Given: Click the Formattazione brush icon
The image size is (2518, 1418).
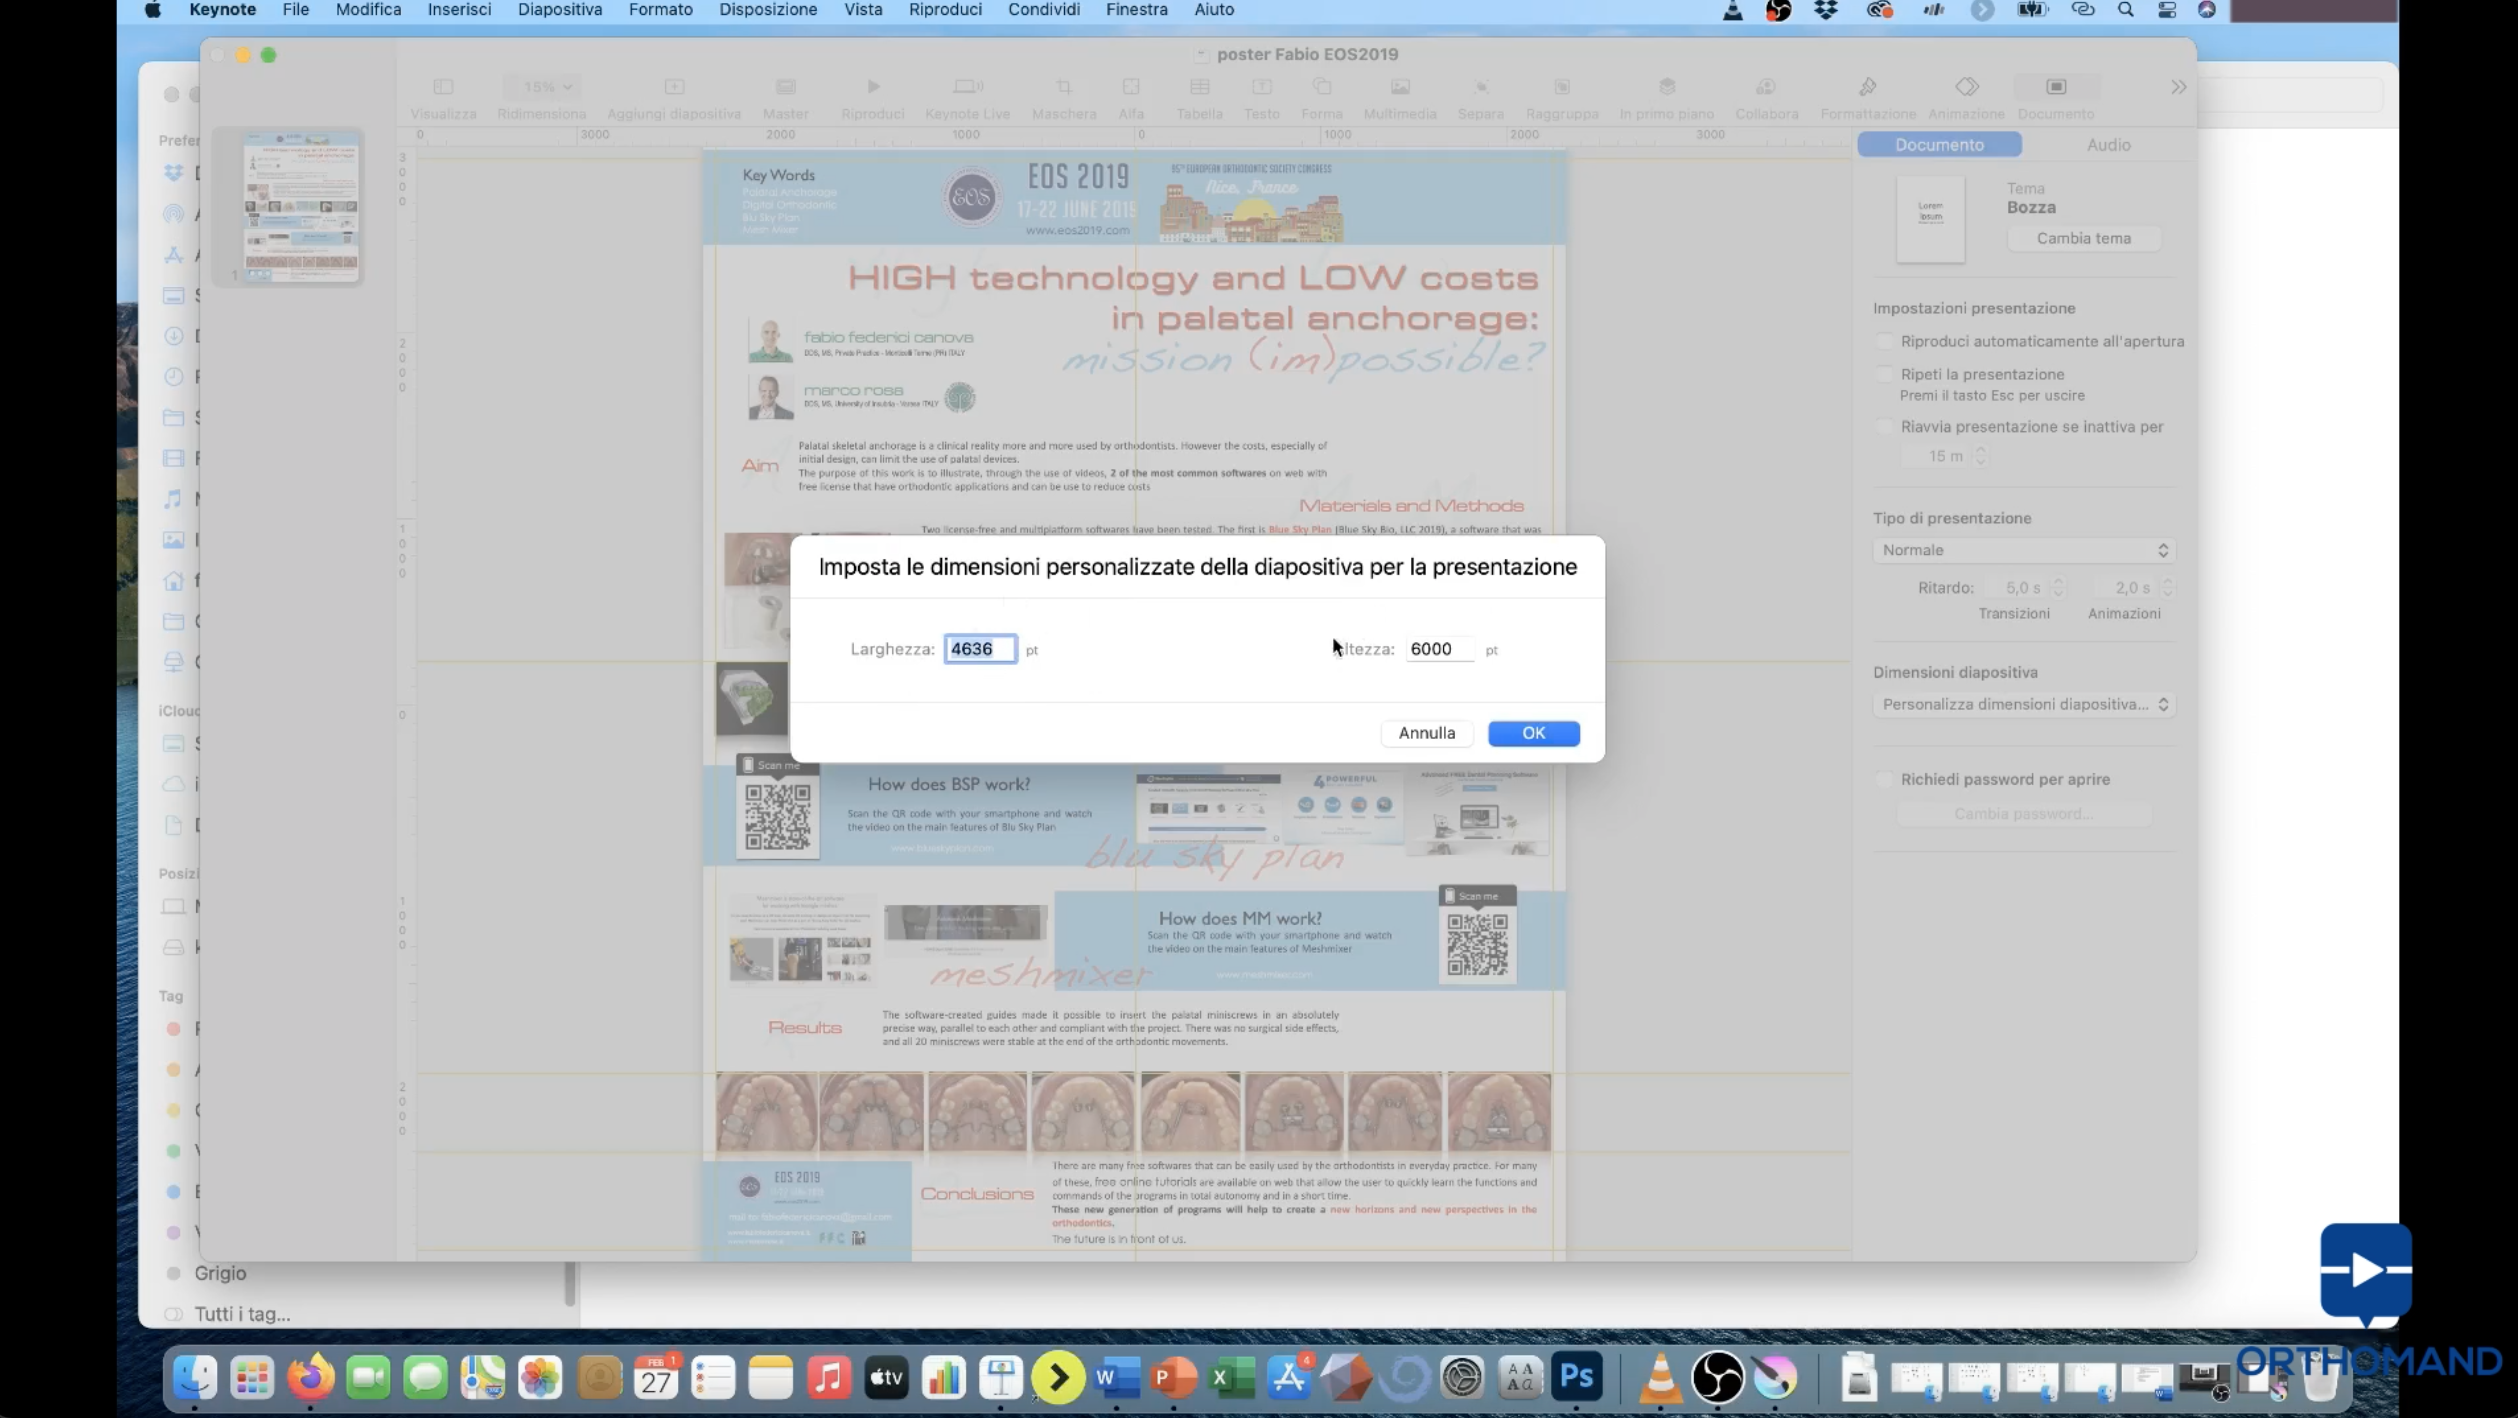Looking at the screenshot, I should pyautogui.click(x=1867, y=88).
